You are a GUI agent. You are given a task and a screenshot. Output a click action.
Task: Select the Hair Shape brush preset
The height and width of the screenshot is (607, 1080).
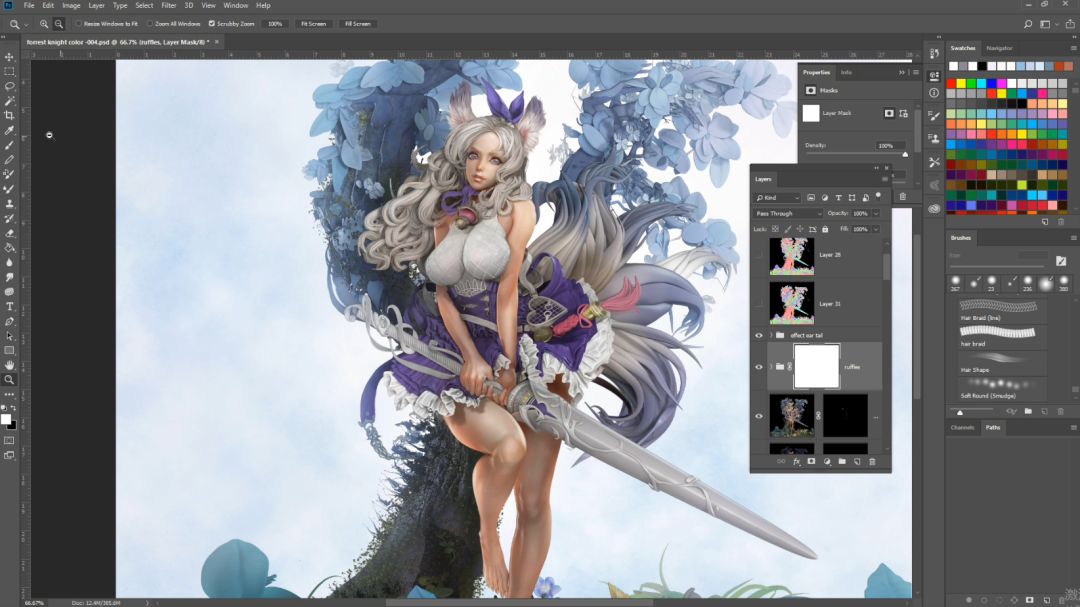1002,362
